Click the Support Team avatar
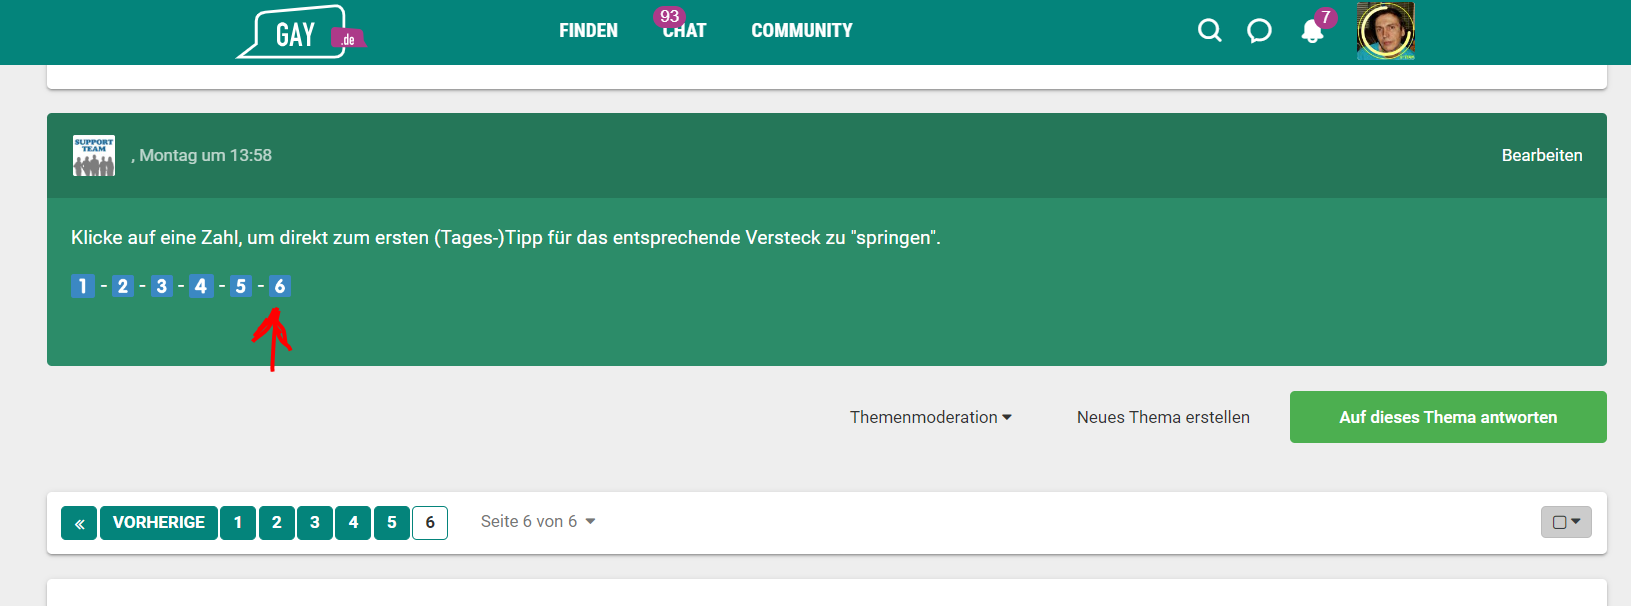The image size is (1631, 606). pyautogui.click(x=94, y=156)
